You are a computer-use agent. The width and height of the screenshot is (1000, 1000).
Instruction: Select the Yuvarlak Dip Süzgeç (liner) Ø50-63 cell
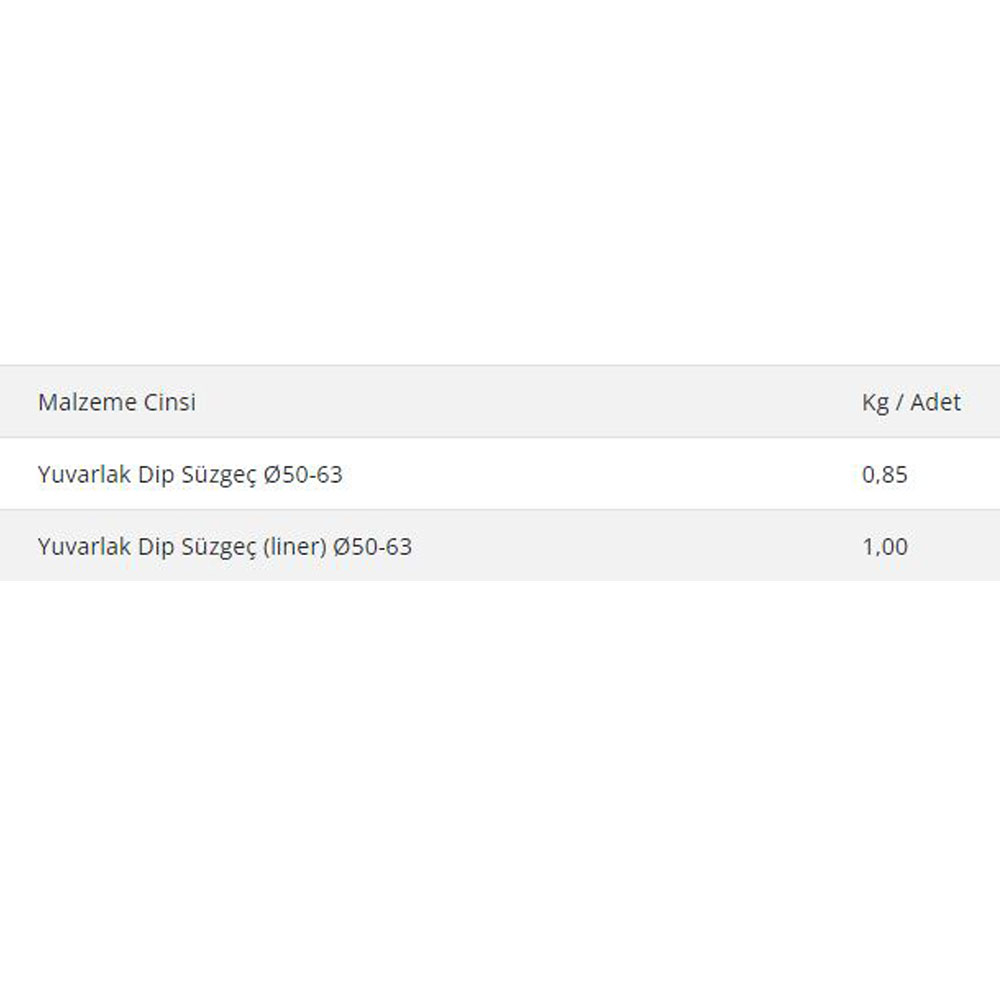tap(224, 547)
